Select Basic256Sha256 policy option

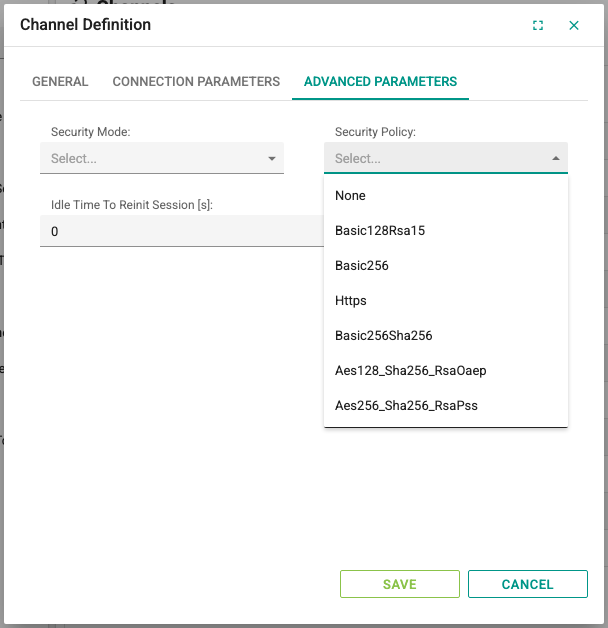[x=446, y=336]
